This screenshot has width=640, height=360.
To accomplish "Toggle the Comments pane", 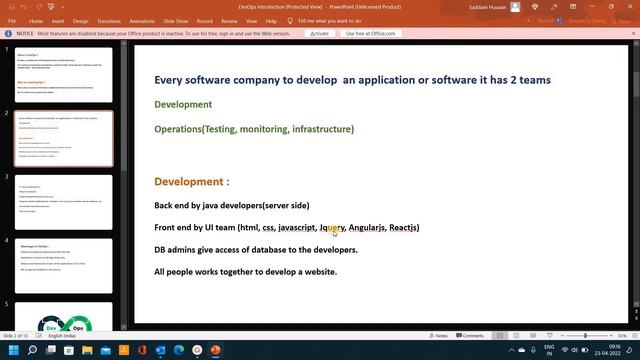I will click(x=470, y=336).
